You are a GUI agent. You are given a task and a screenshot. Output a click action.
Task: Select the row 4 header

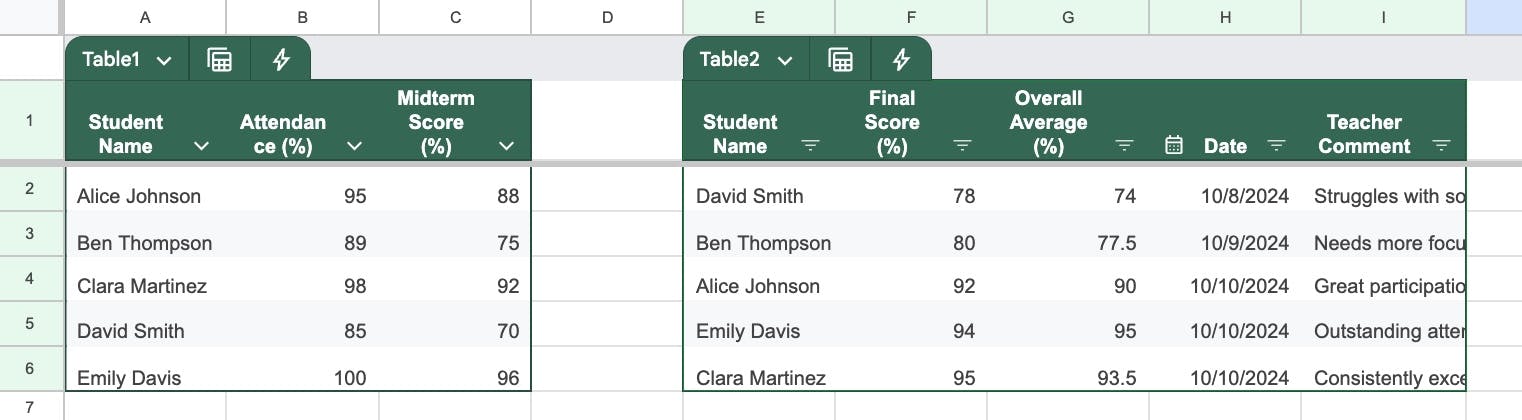pyautogui.click(x=30, y=279)
